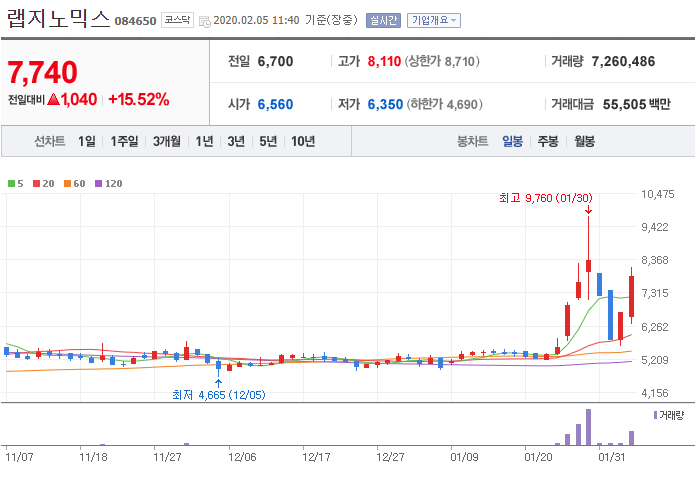Click the +15.52% change rate

click(139, 99)
